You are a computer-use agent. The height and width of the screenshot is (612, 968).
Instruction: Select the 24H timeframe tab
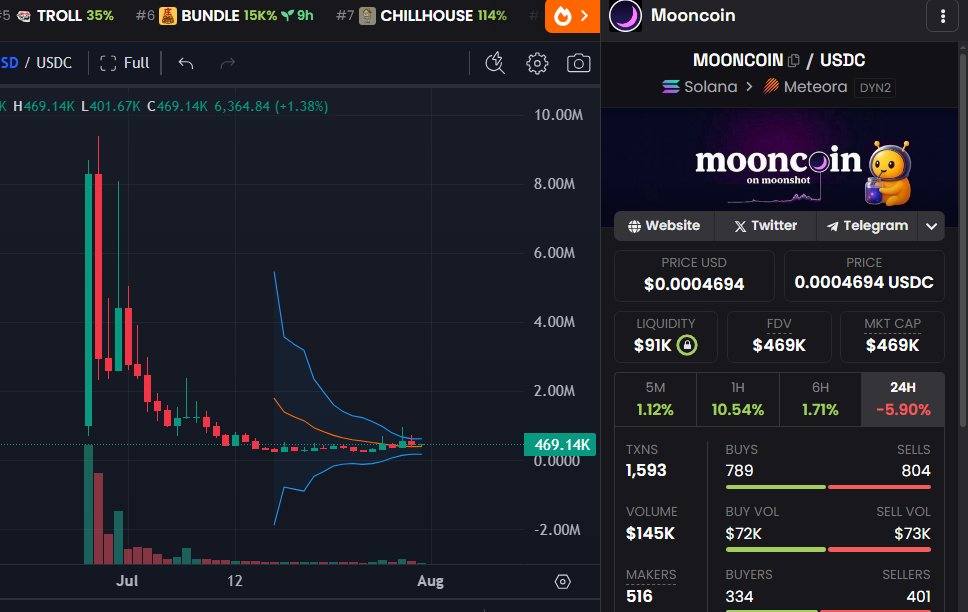[x=903, y=399]
